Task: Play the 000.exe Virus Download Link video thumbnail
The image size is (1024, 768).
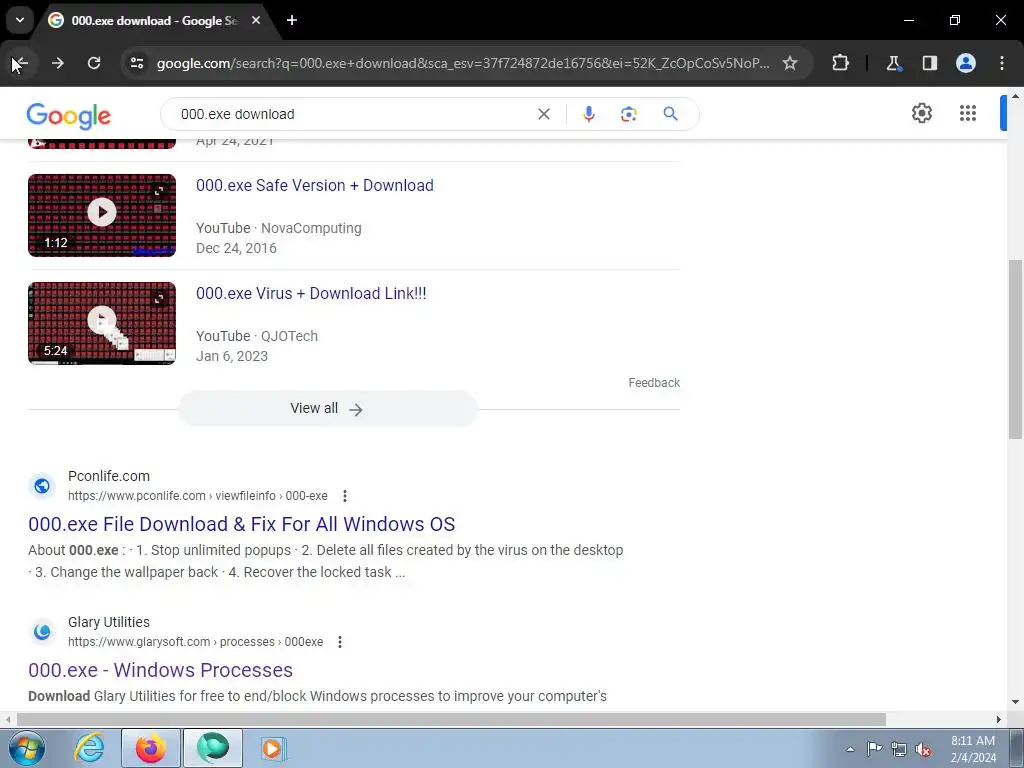Action: click(102, 323)
